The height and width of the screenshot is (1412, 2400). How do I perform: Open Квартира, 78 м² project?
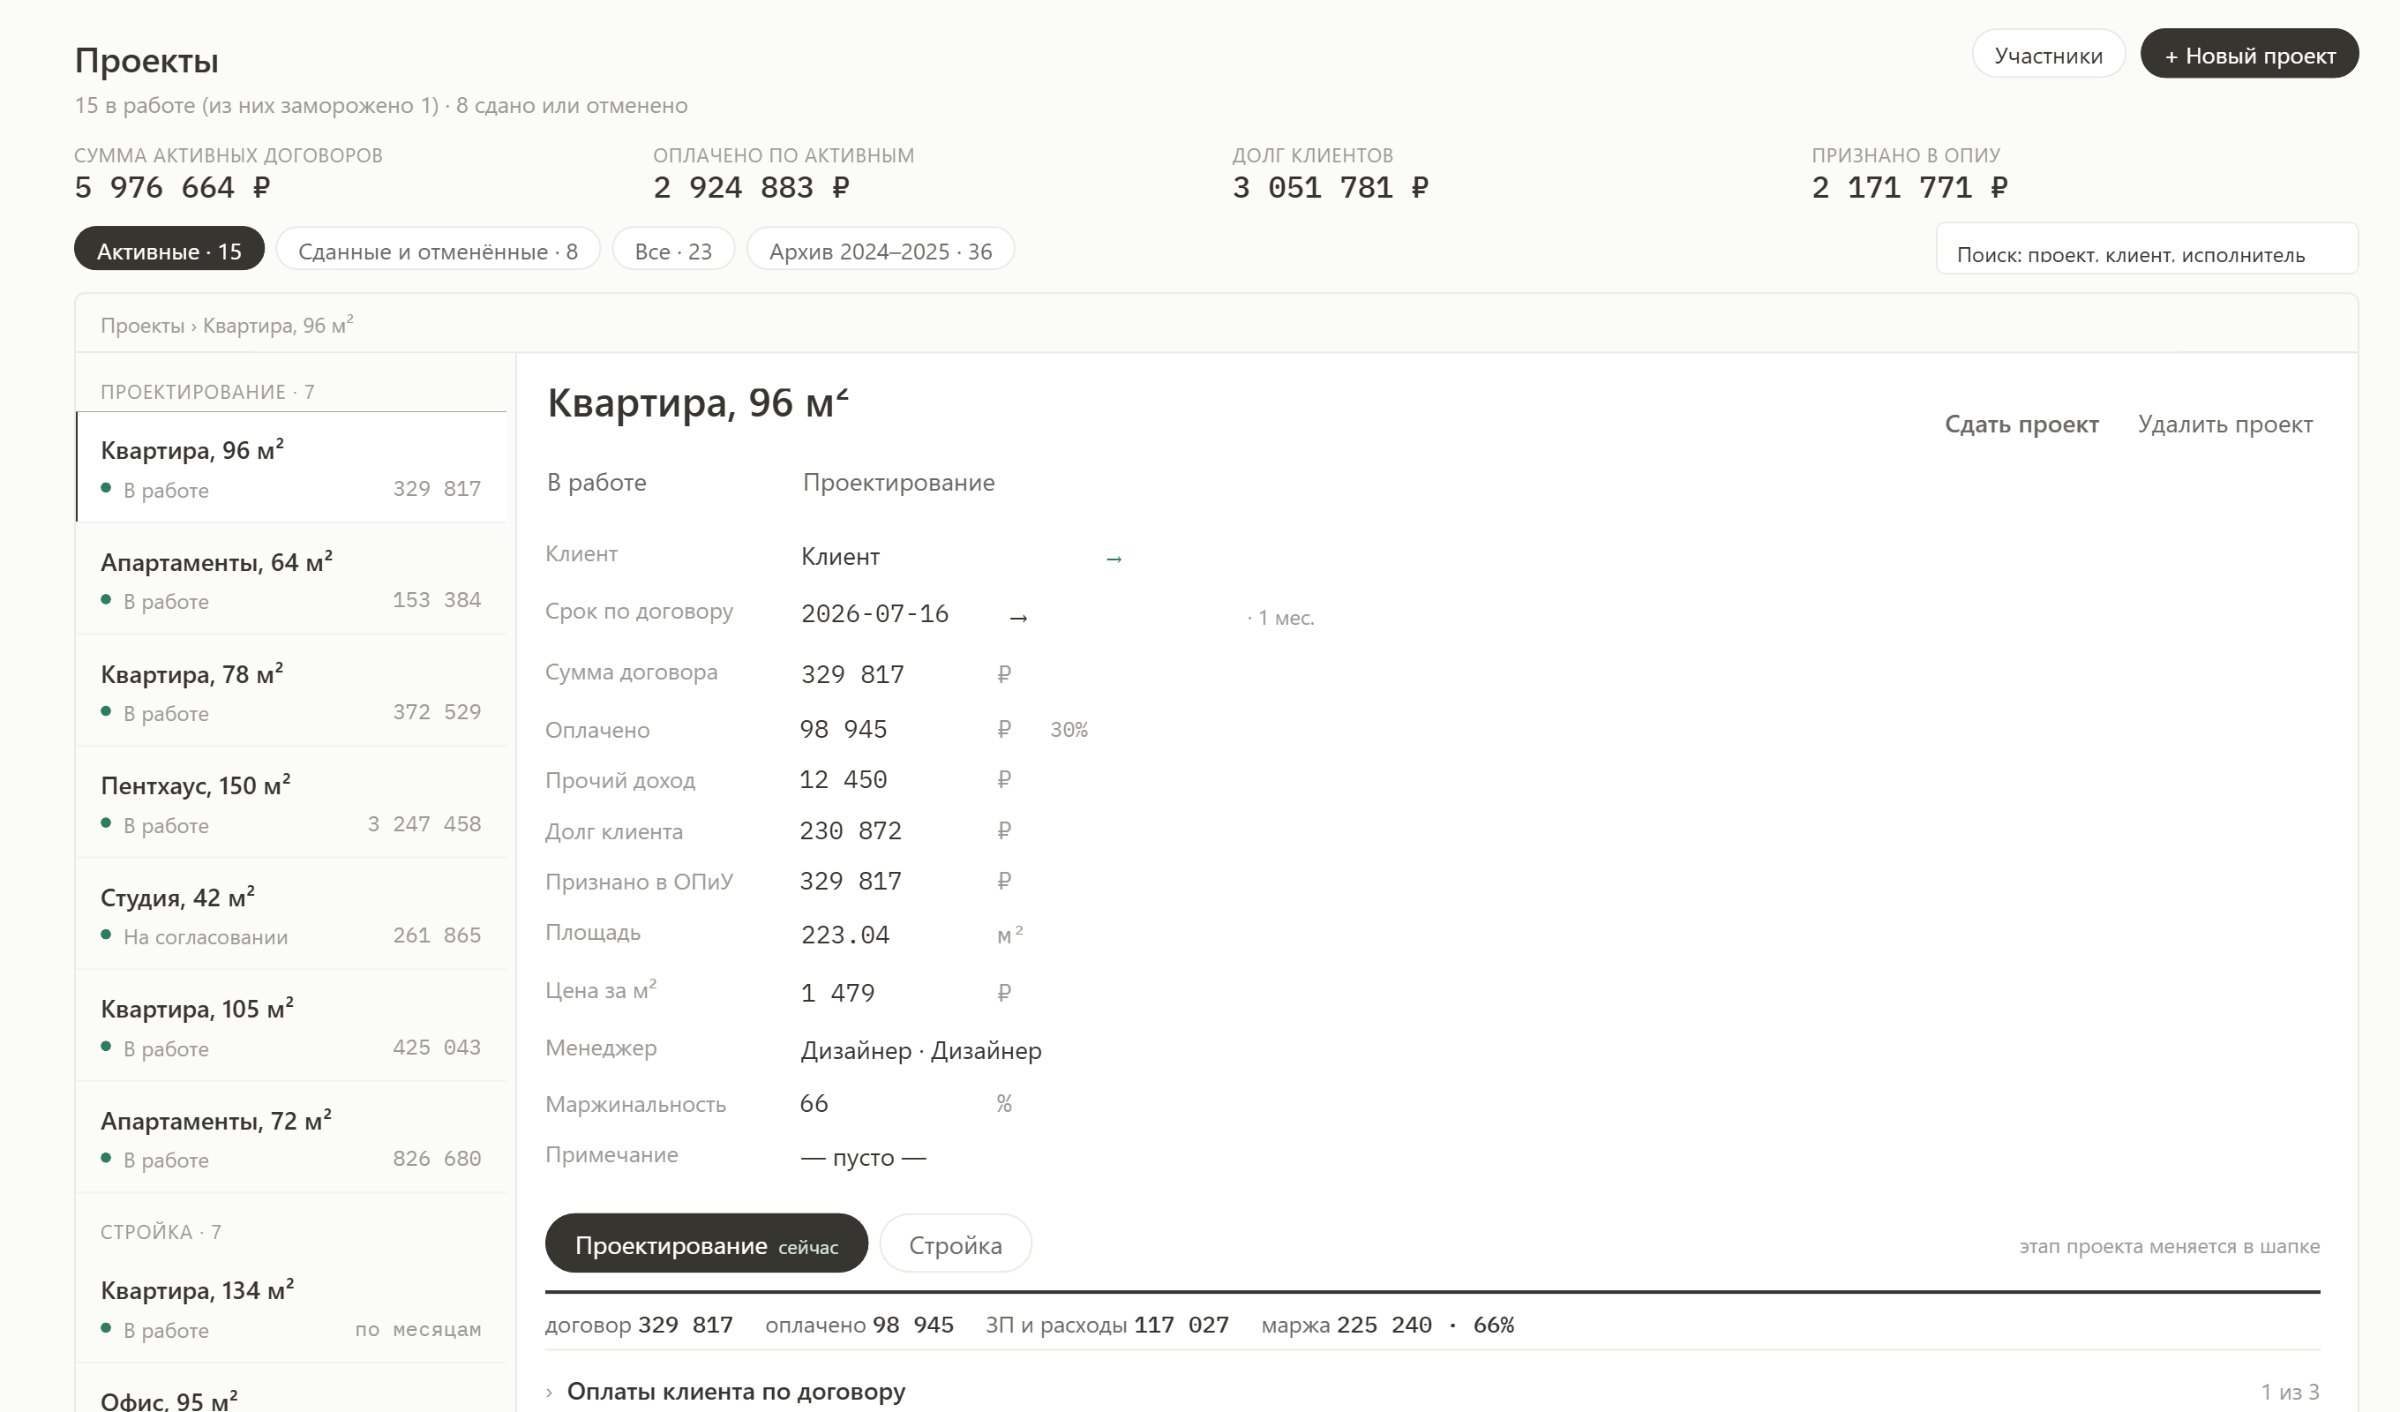(291, 691)
